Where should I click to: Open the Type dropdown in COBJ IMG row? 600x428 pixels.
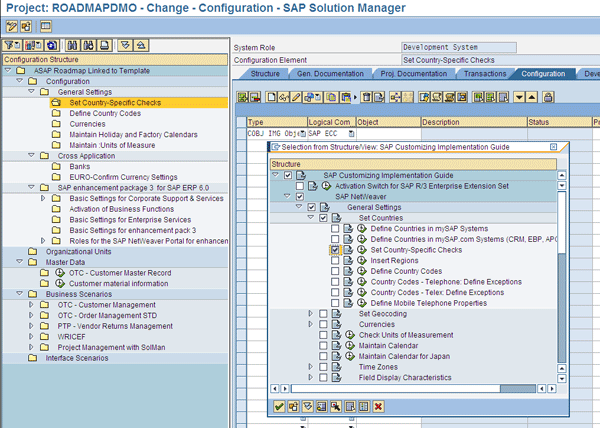click(x=303, y=133)
